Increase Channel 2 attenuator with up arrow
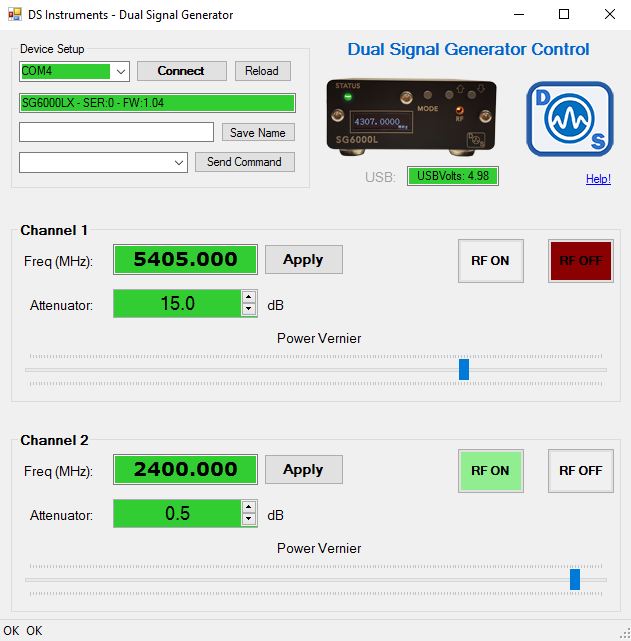 click(249, 507)
